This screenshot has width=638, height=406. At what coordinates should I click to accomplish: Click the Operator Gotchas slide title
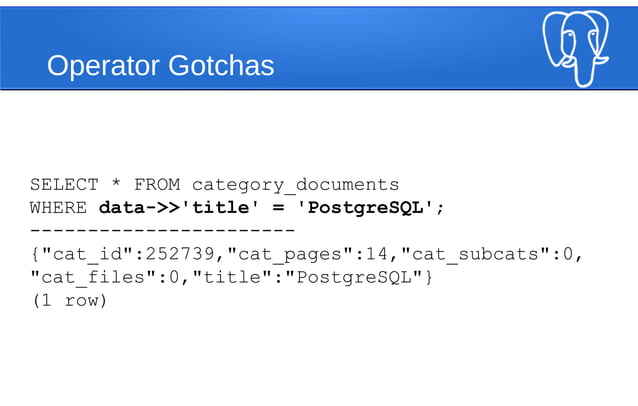[x=160, y=66]
